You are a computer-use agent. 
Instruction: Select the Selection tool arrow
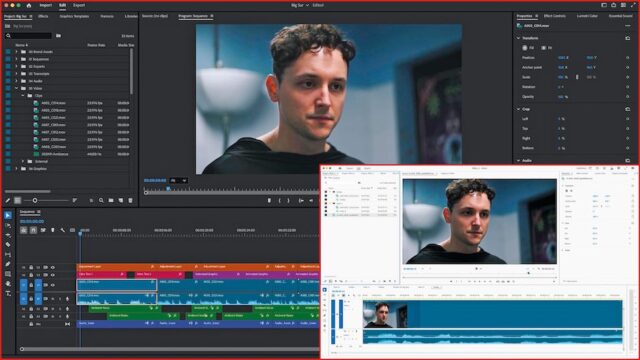point(8,215)
